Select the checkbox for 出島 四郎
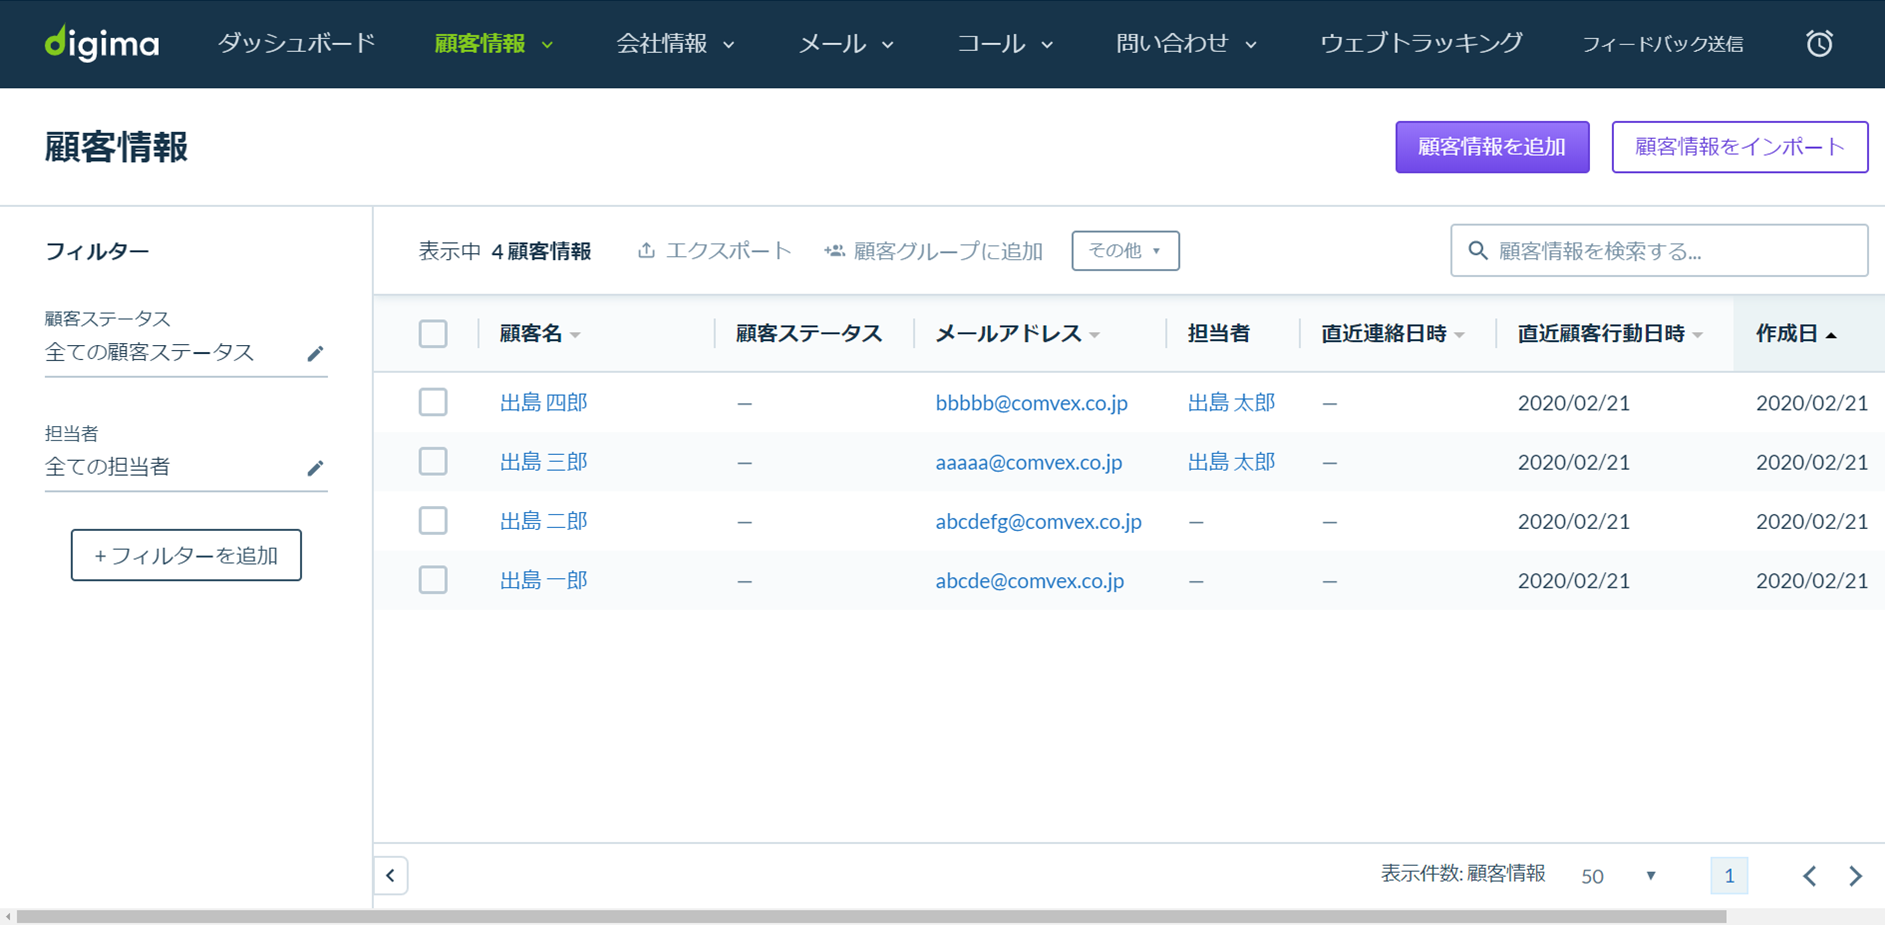1885x925 pixels. point(433,402)
